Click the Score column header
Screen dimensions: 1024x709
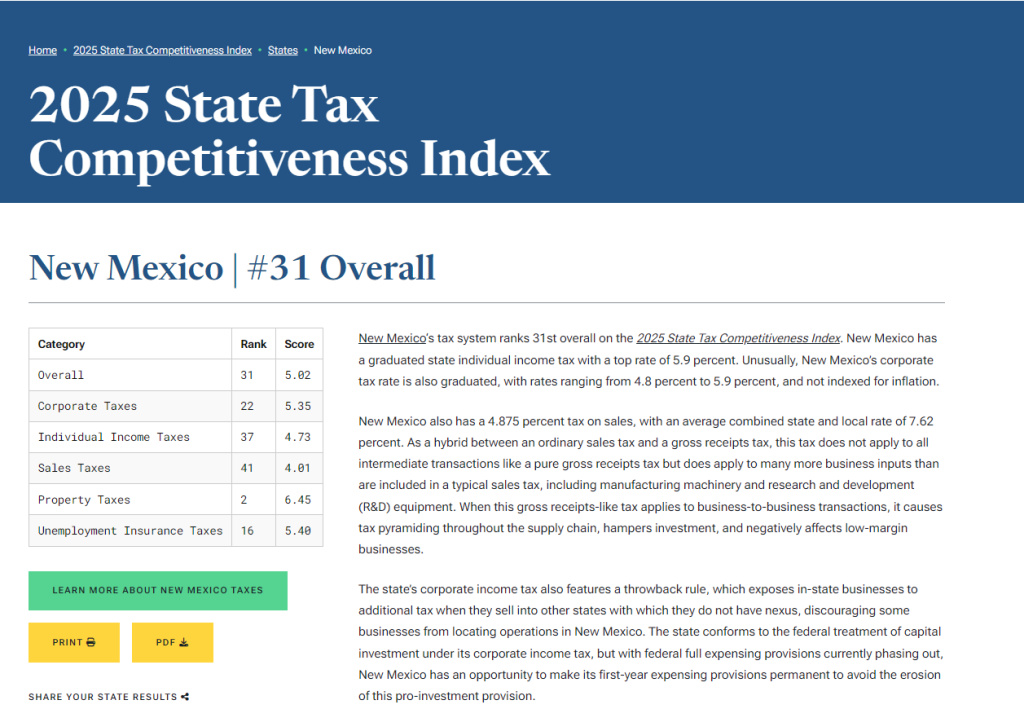299,344
